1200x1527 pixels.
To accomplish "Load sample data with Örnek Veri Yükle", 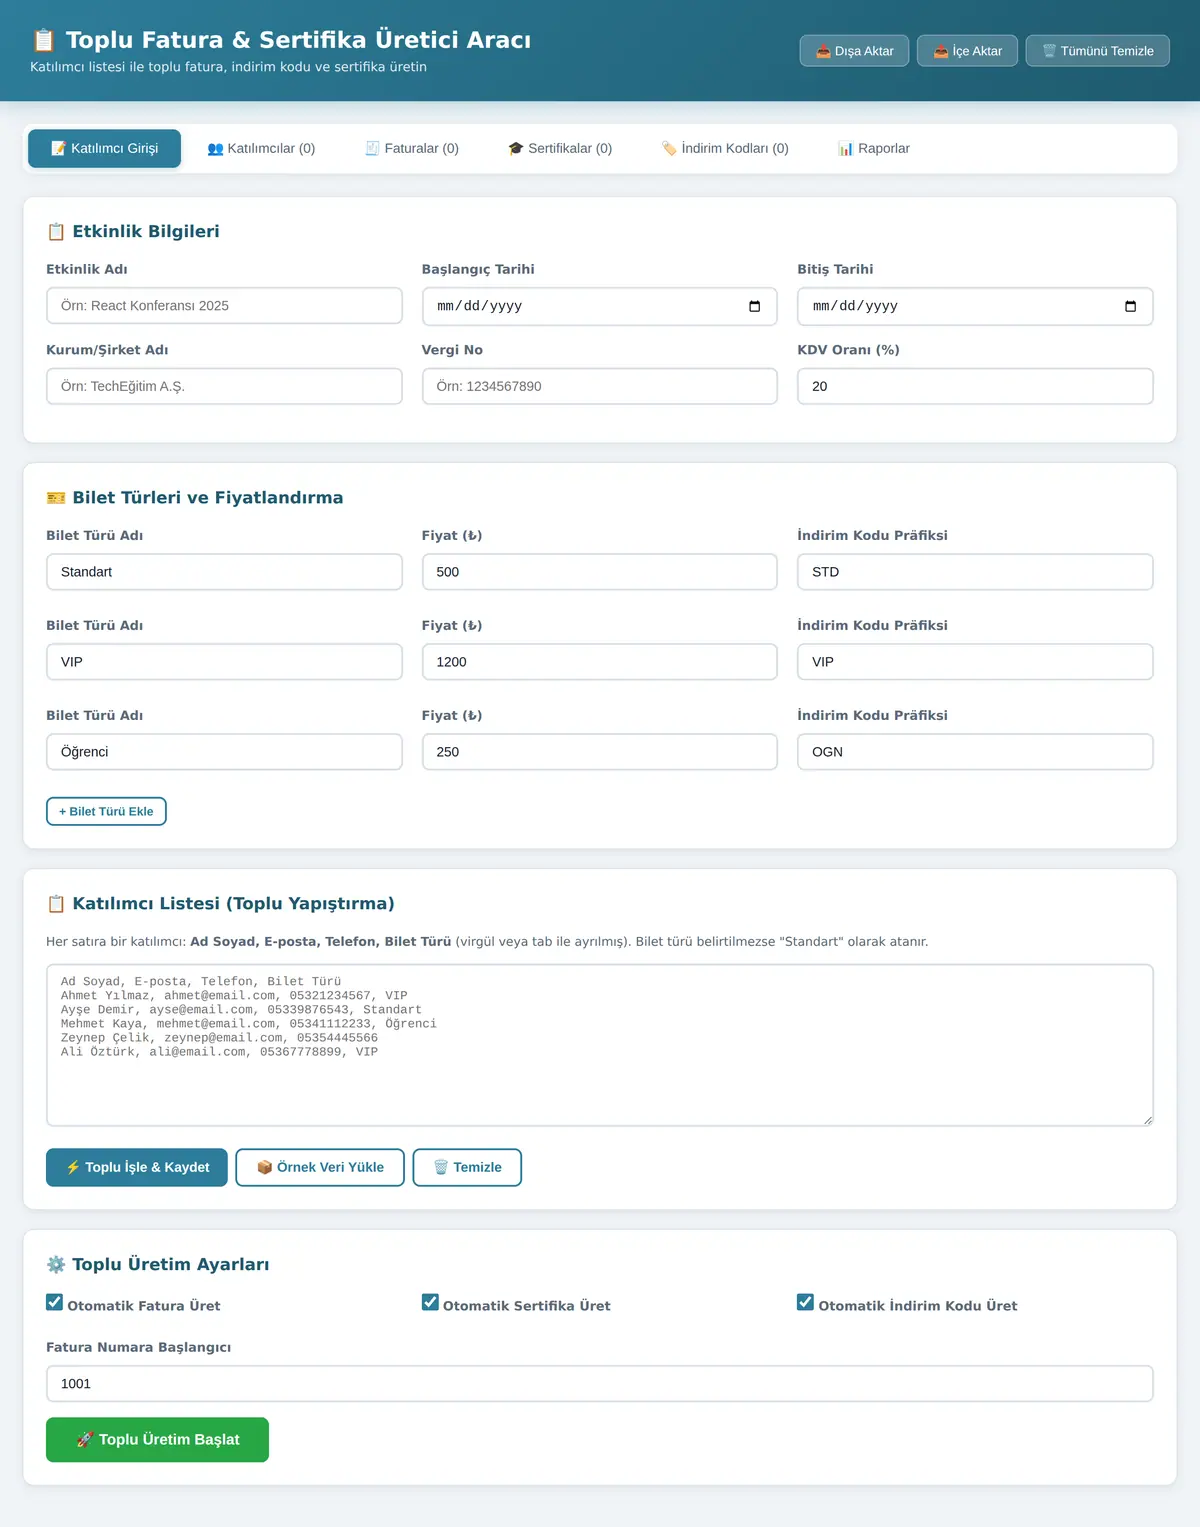I will coord(320,1167).
